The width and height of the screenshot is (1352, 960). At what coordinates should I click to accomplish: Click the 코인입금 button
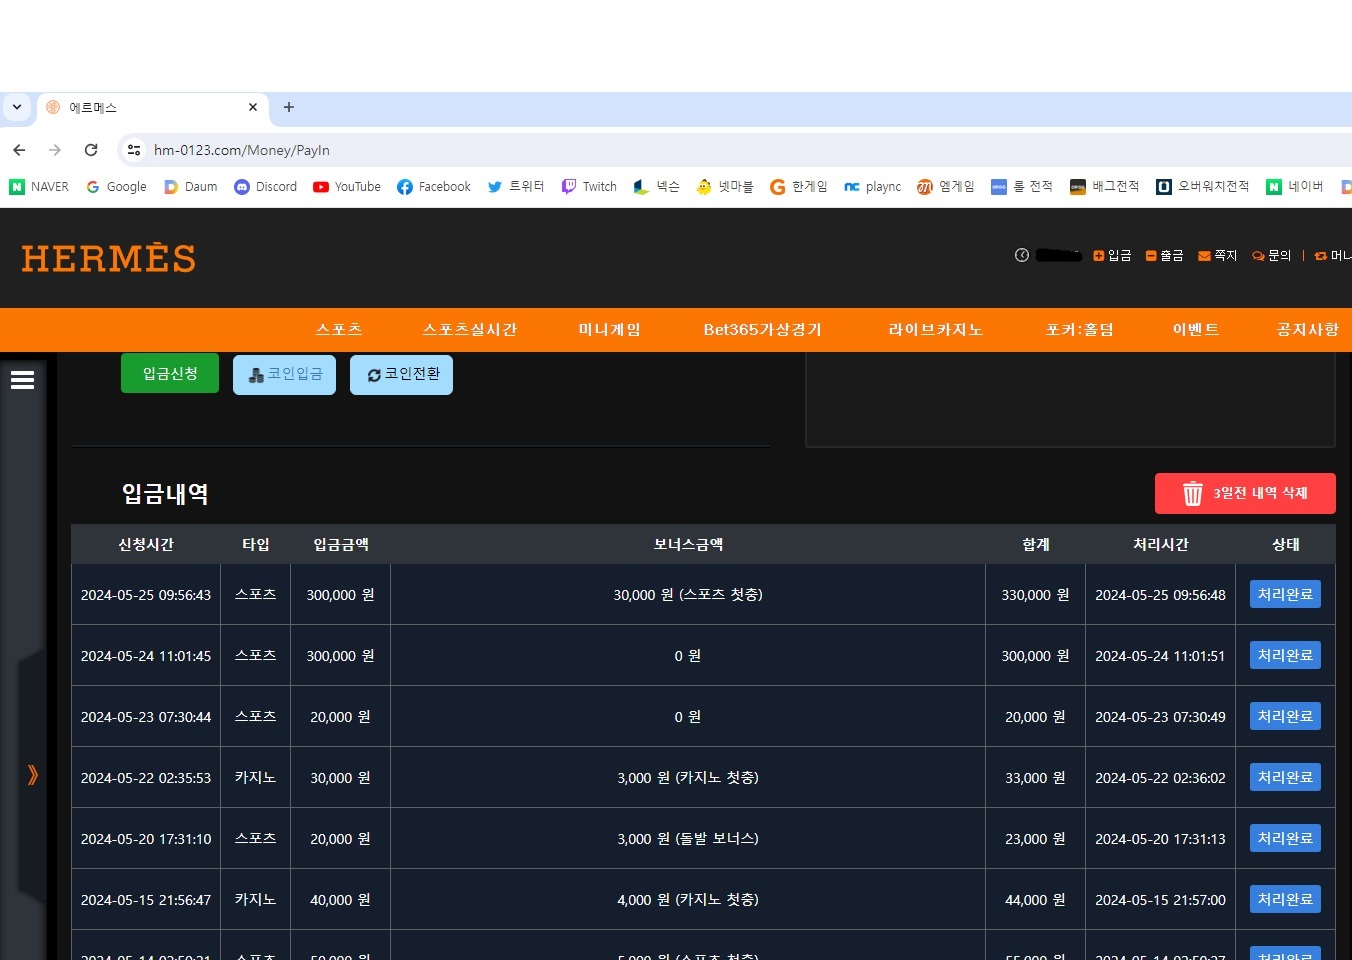285,374
